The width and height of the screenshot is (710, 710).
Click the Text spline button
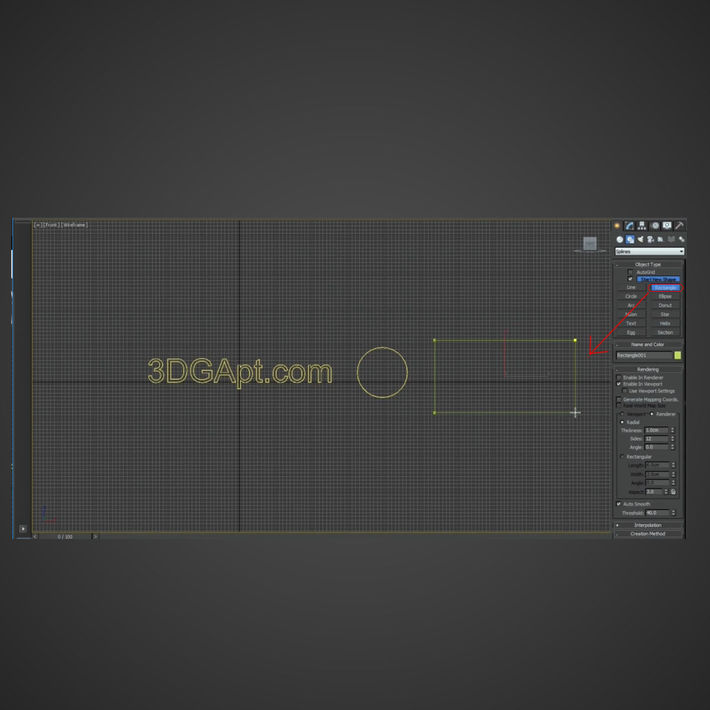click(x=631, y=323)
